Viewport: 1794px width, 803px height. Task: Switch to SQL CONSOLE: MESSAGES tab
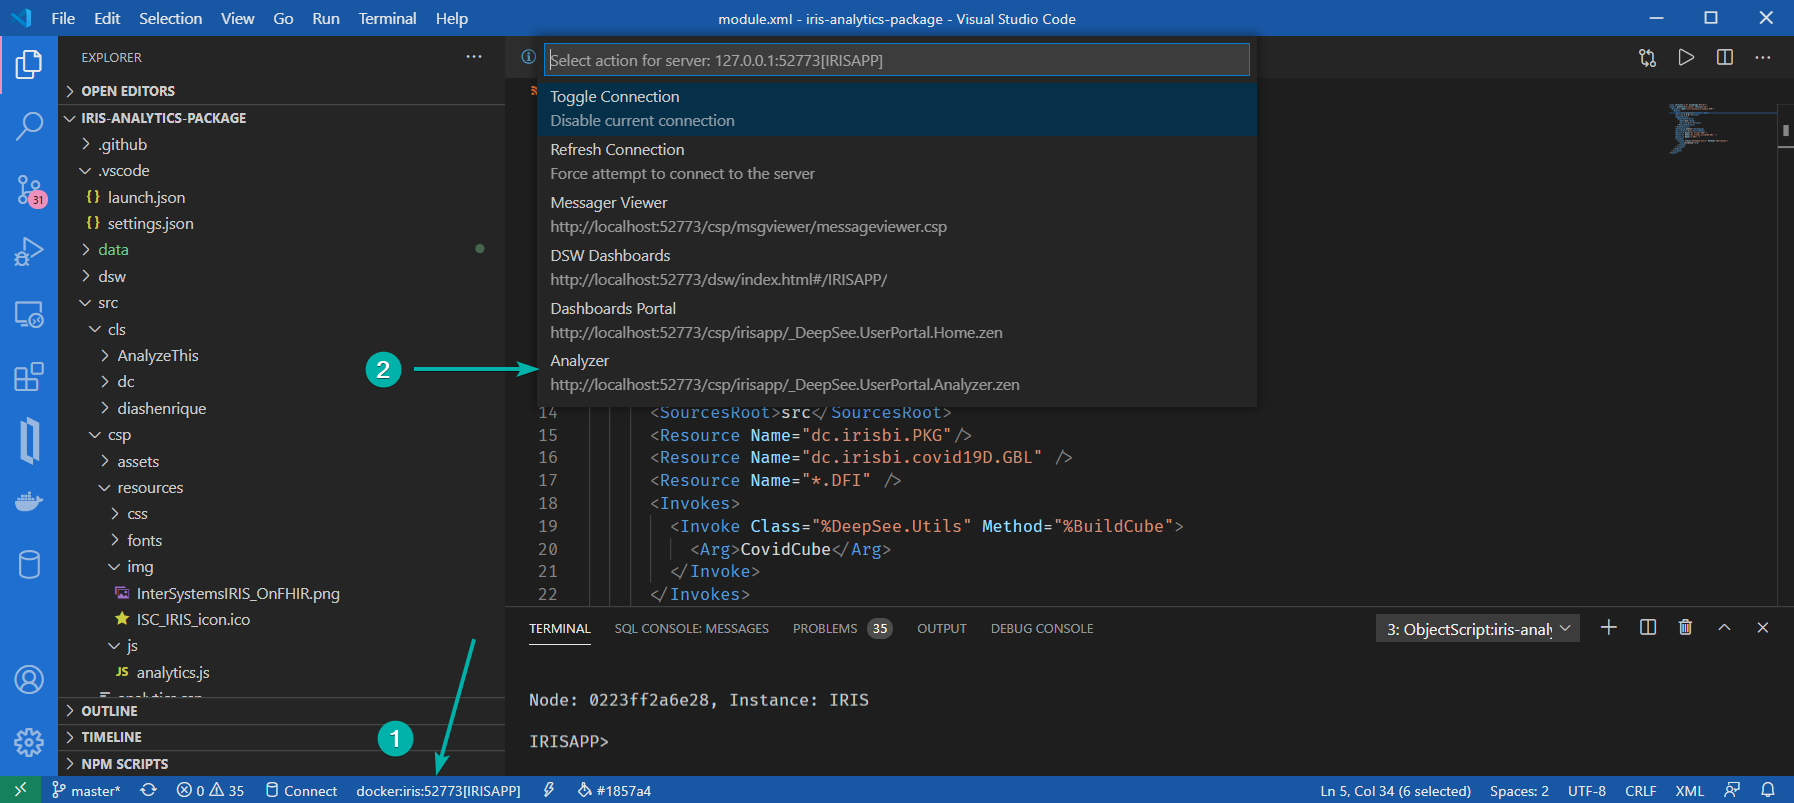point(691,629)
